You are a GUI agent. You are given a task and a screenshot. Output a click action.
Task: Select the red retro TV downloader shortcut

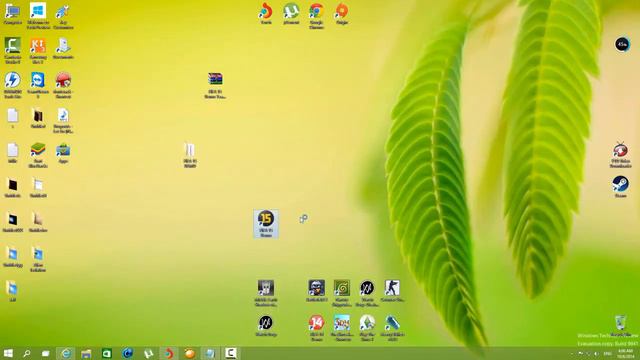(620, 150)
